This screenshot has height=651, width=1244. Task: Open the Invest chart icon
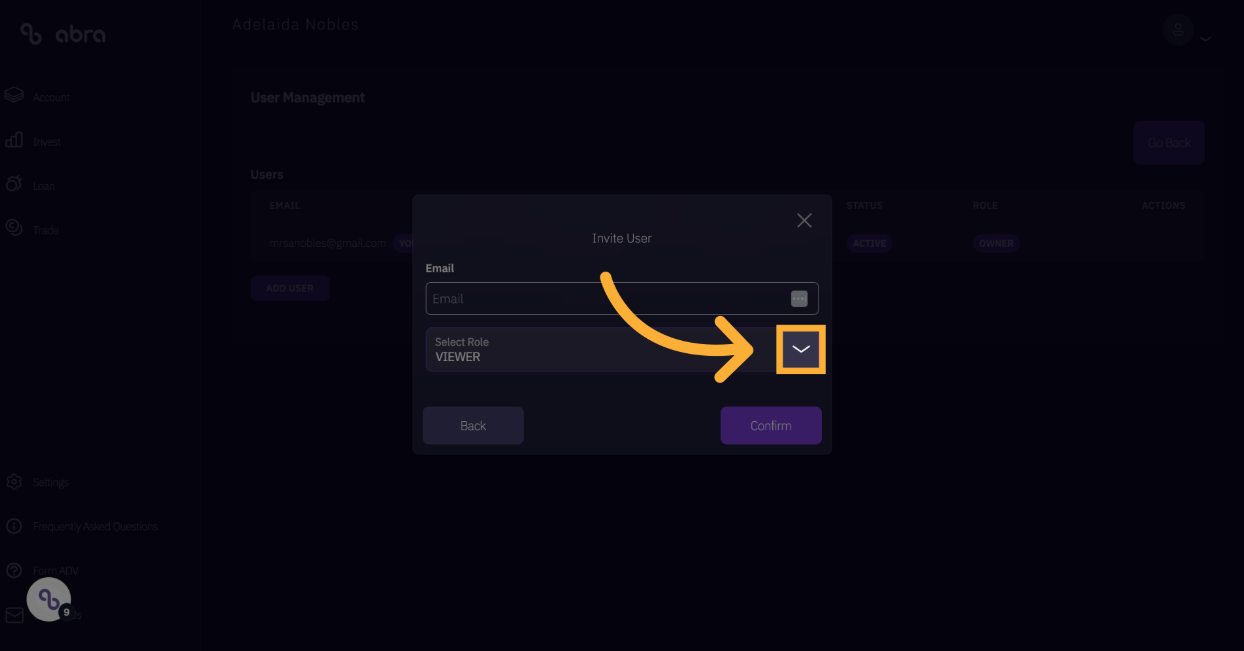point(14,141)
